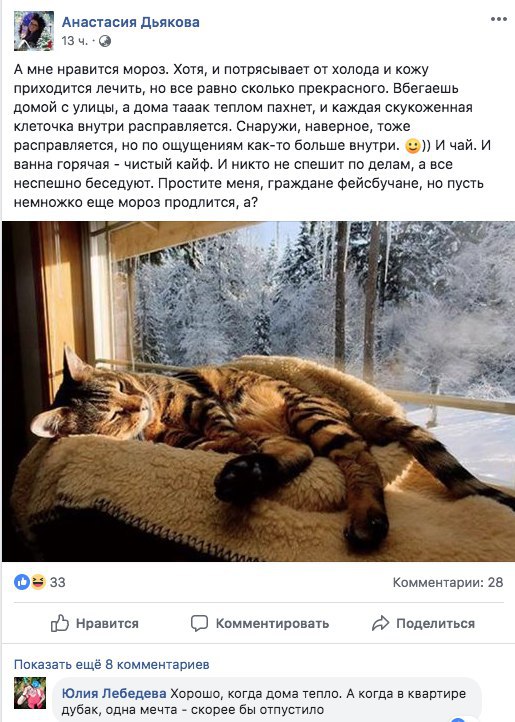Open the three-dot post options menu
Screen dimensions: 515x722
(x=498, y=19)
